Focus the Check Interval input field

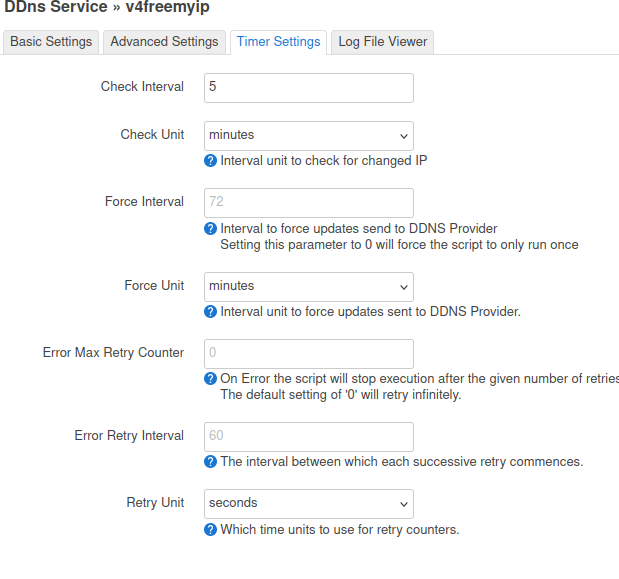pyautogui.click(x=309, y=88)
